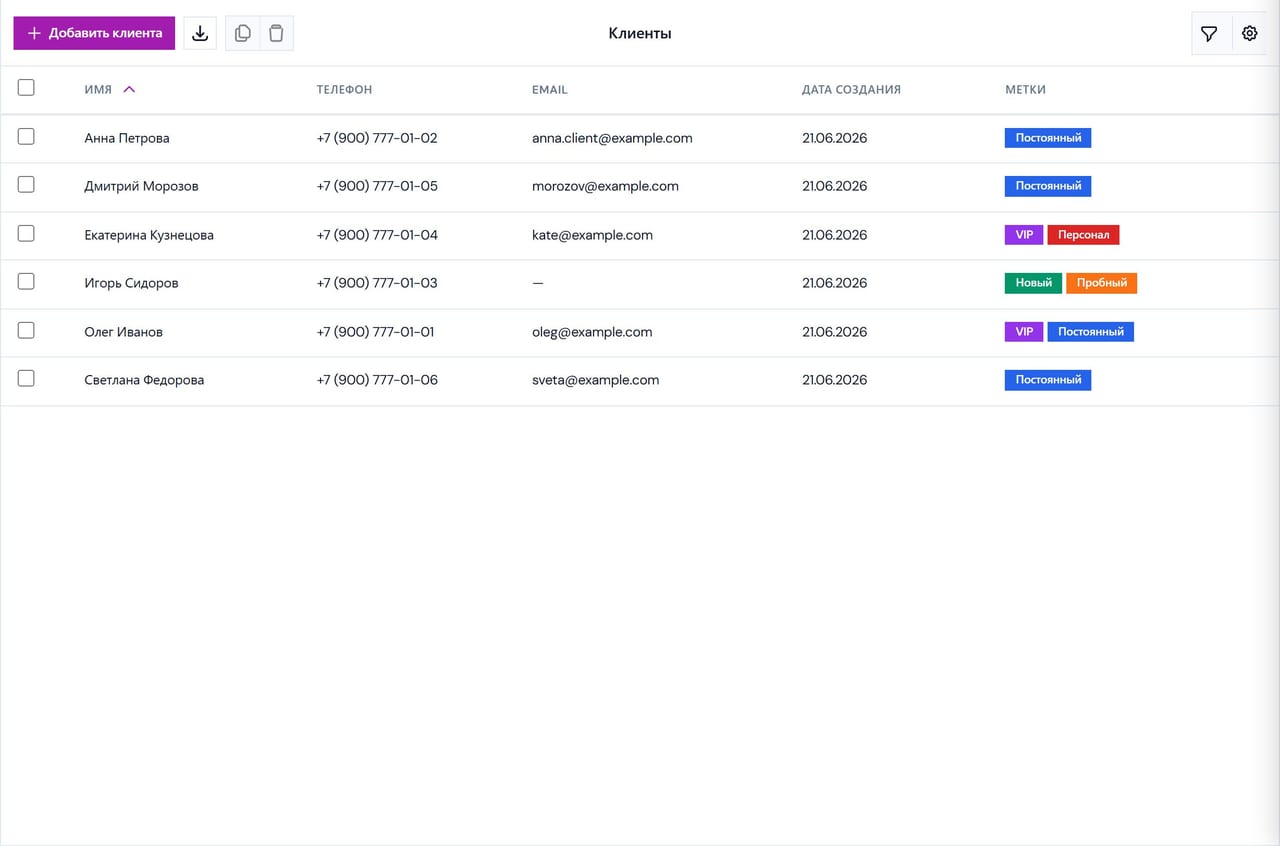The width and height of the screenshot is (1280, 846).
Task: Click phone +7 (900) 777-01-02
Action: pyautogui.click(x=377, y=138)
